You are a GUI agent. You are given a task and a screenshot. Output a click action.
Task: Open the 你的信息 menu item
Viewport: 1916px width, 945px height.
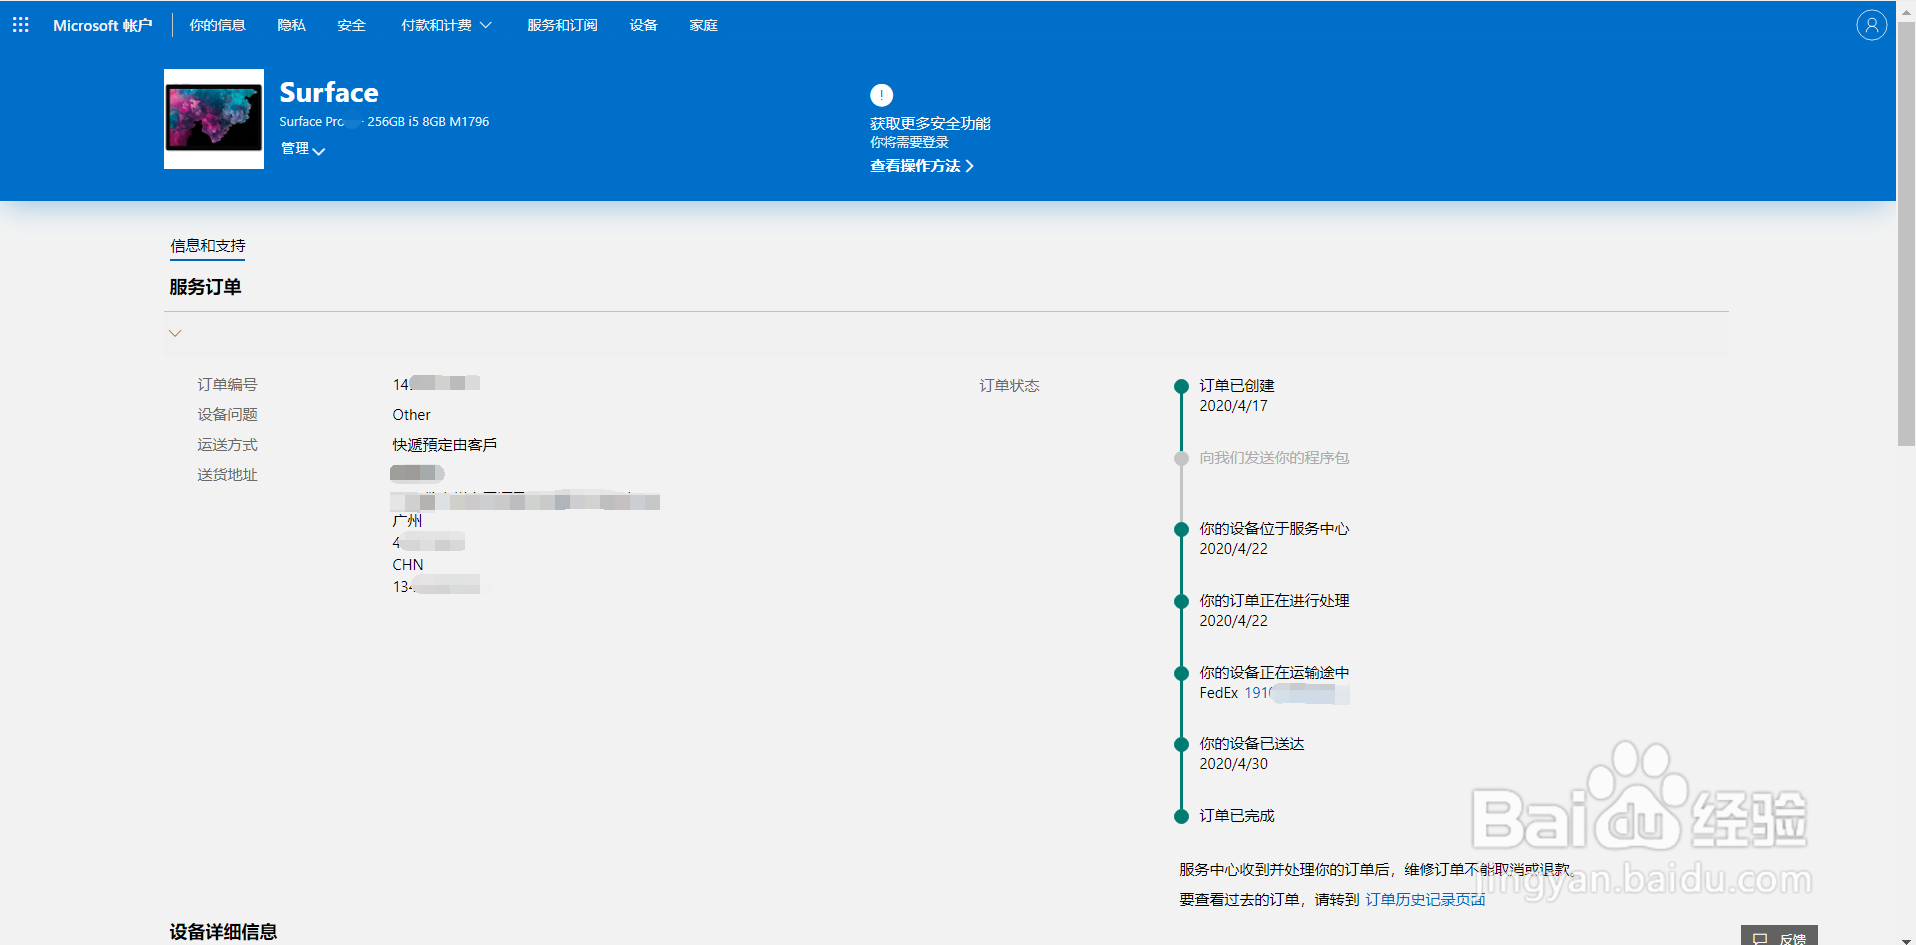click(217, 25)
